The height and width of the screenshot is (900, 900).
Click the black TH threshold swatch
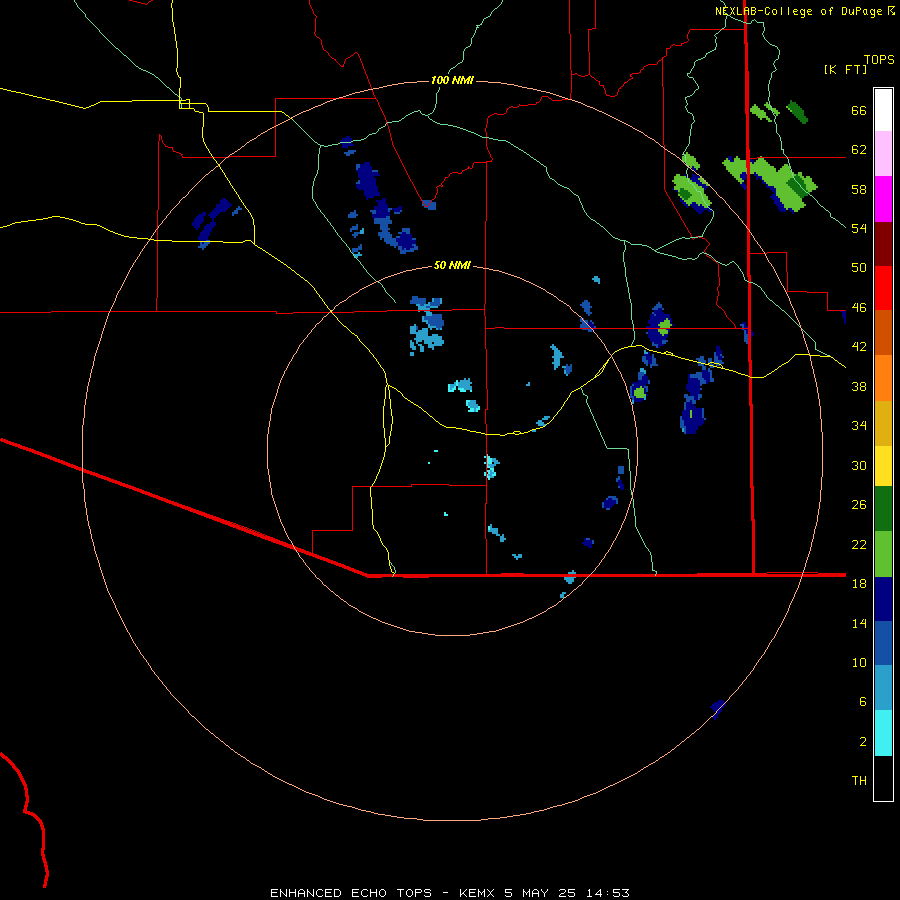(x=883, y=778)
